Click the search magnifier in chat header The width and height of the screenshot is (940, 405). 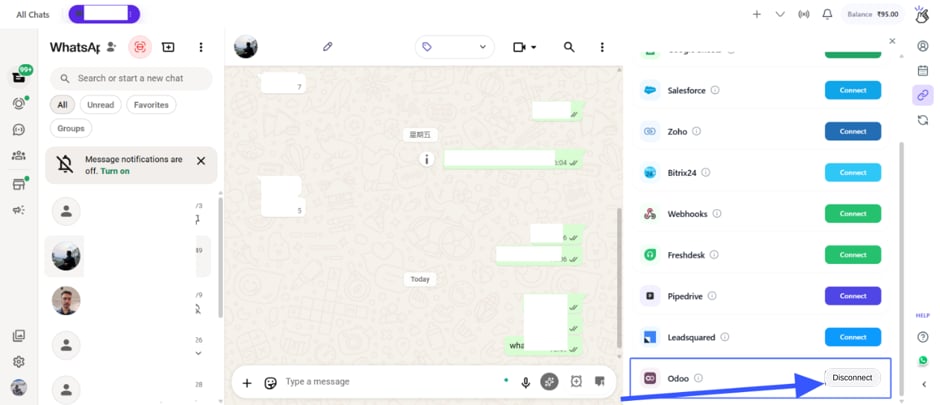(569, 47)
